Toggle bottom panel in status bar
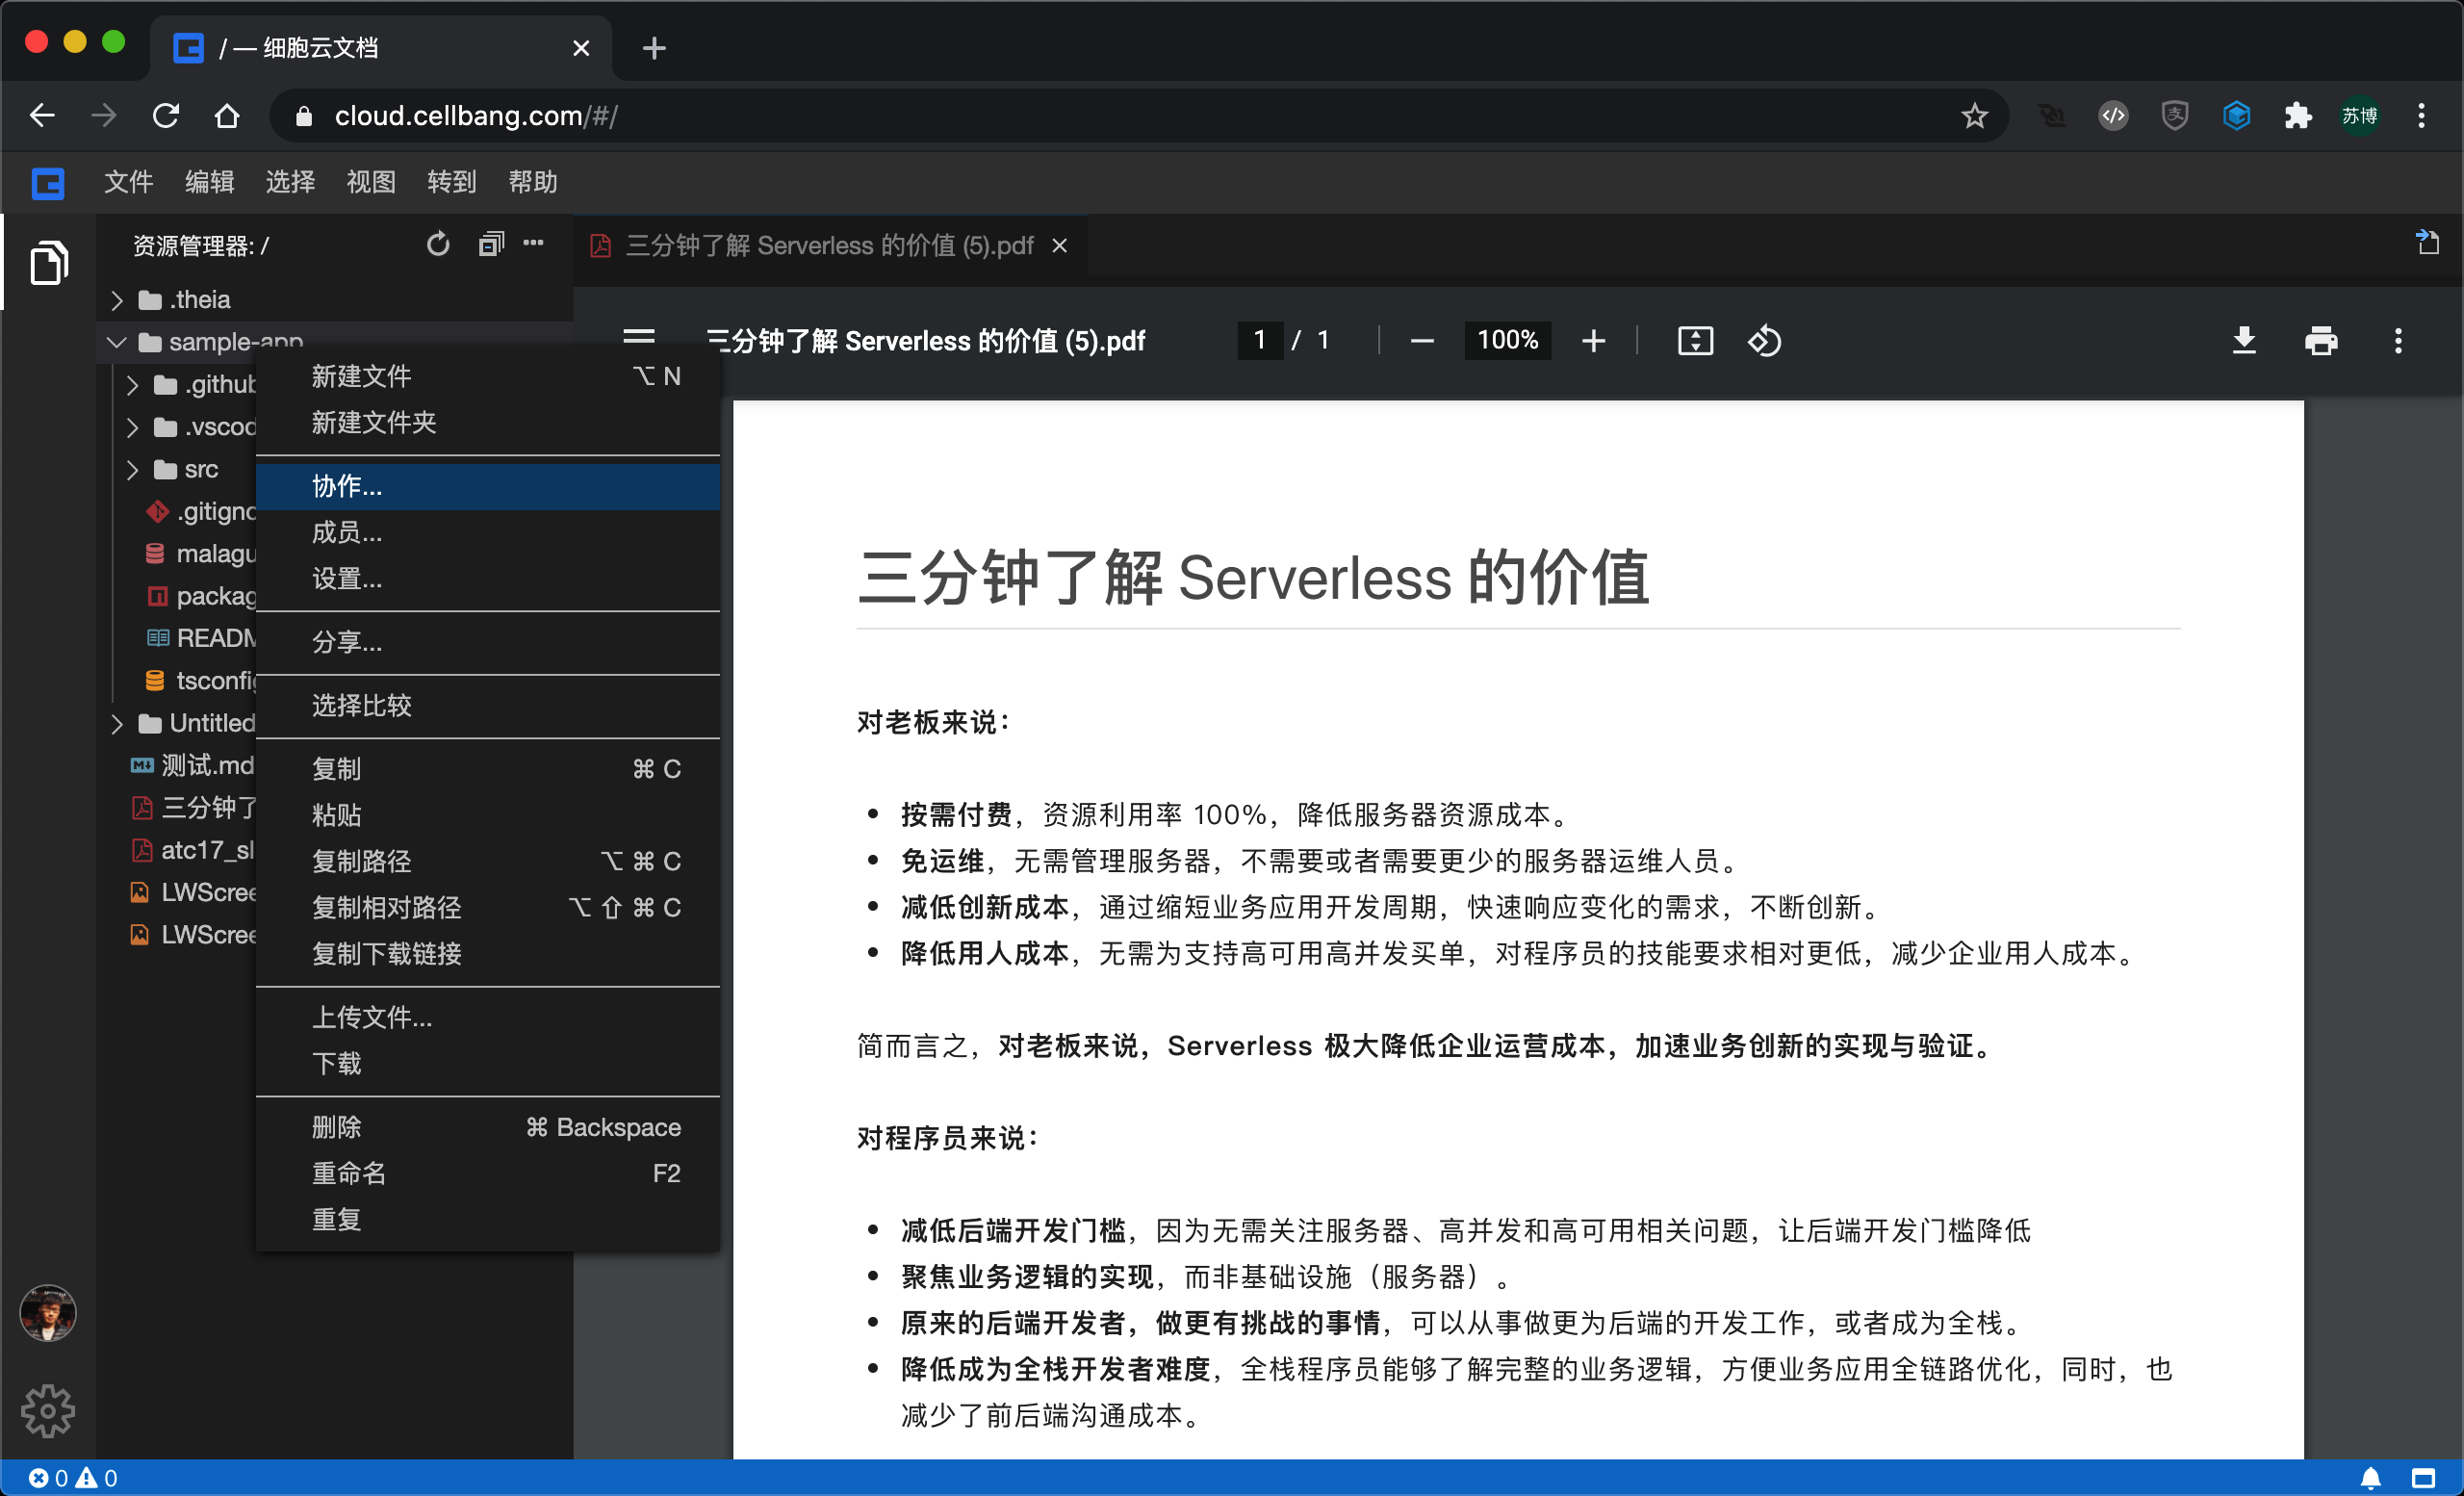The image size is (2464, 1496). tap(2423, 1478)
